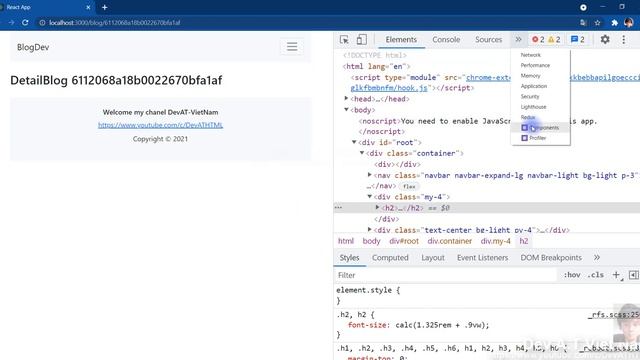Close the React App tab
This screenshot has height=360, width=640.
[88, 7]
